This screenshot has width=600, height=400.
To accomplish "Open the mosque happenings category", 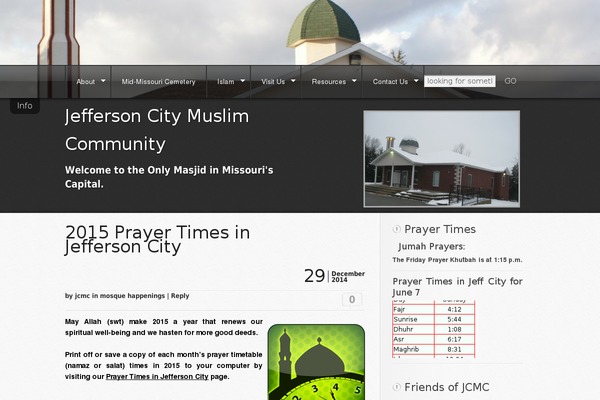I will point(132,296).
